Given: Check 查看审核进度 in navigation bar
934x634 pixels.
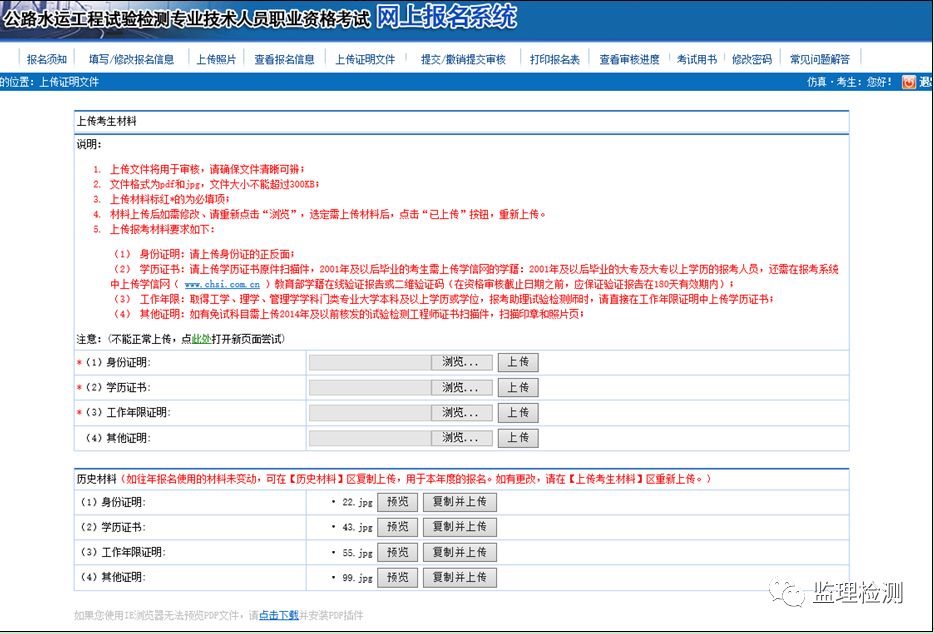Looking at the screenshot, I should point(629,59).
